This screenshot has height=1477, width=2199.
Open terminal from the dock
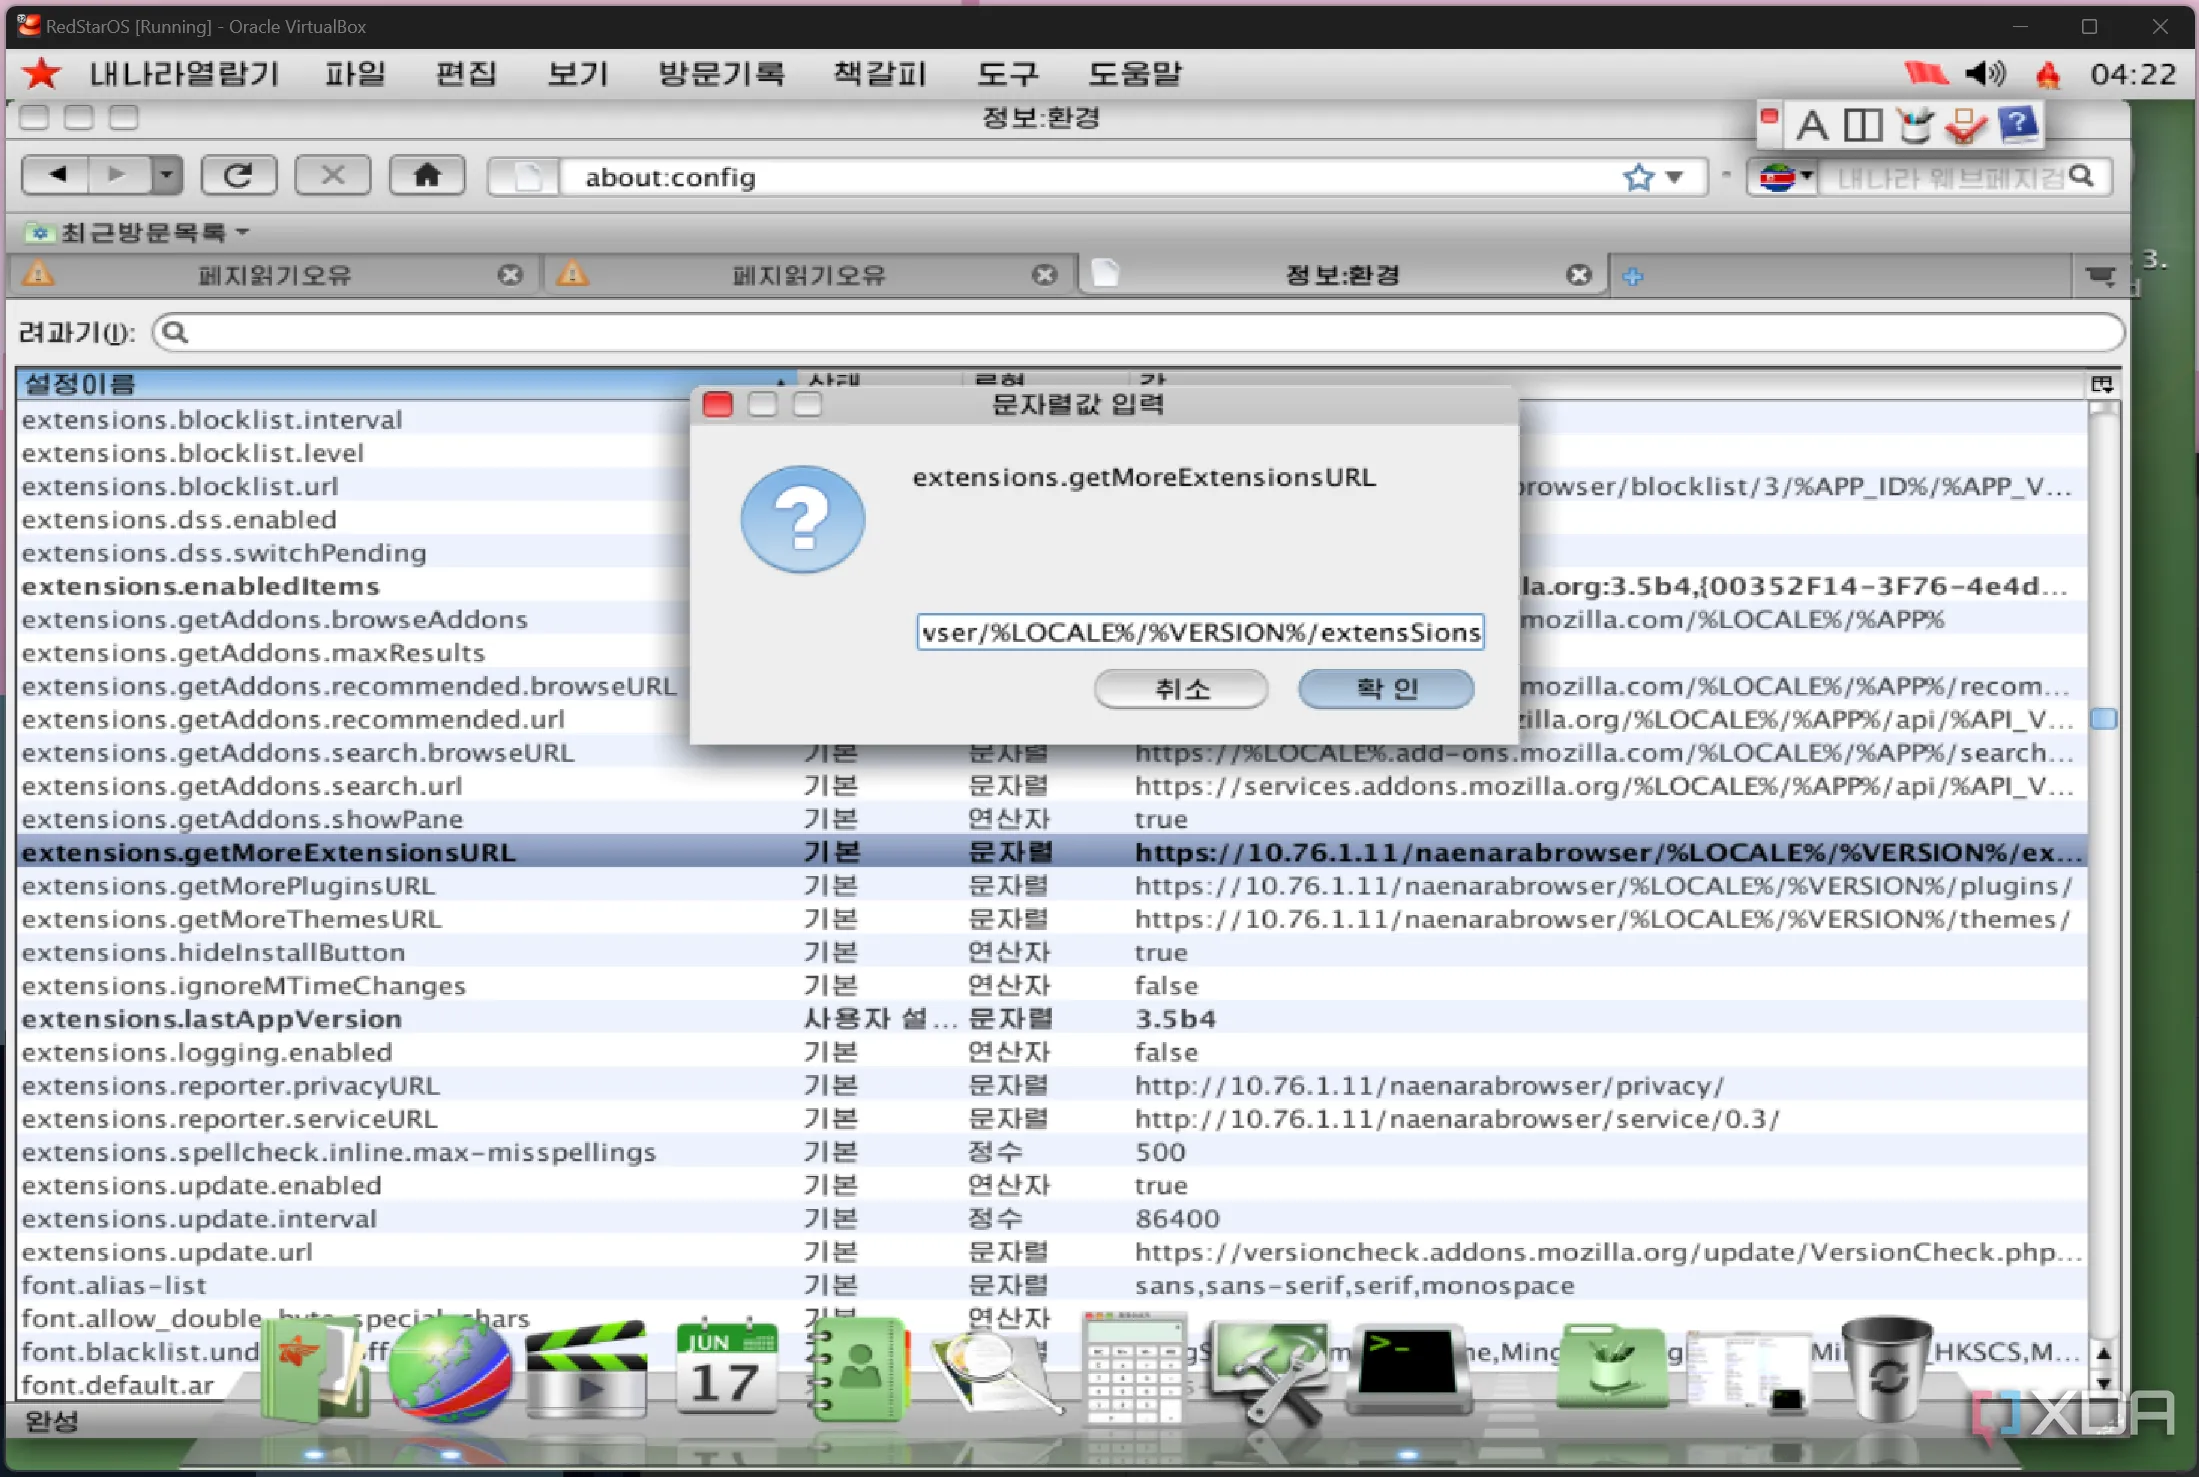point(1406,1366)
